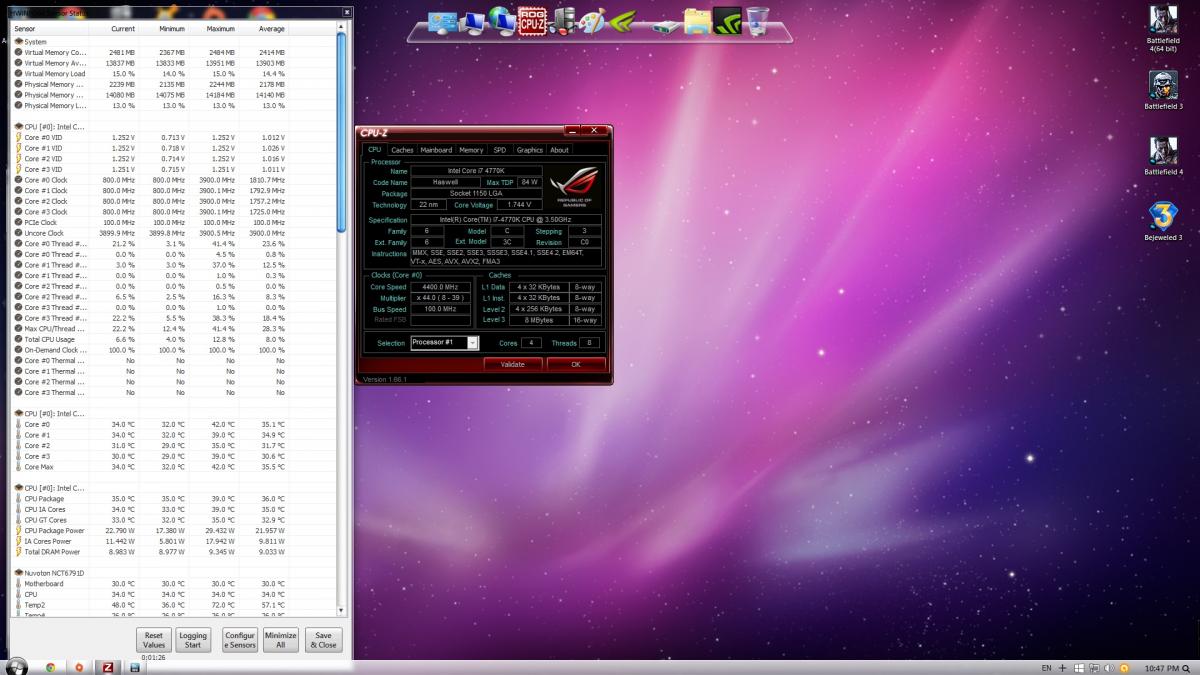Open Chrome from the taskbar

point(50,667)
